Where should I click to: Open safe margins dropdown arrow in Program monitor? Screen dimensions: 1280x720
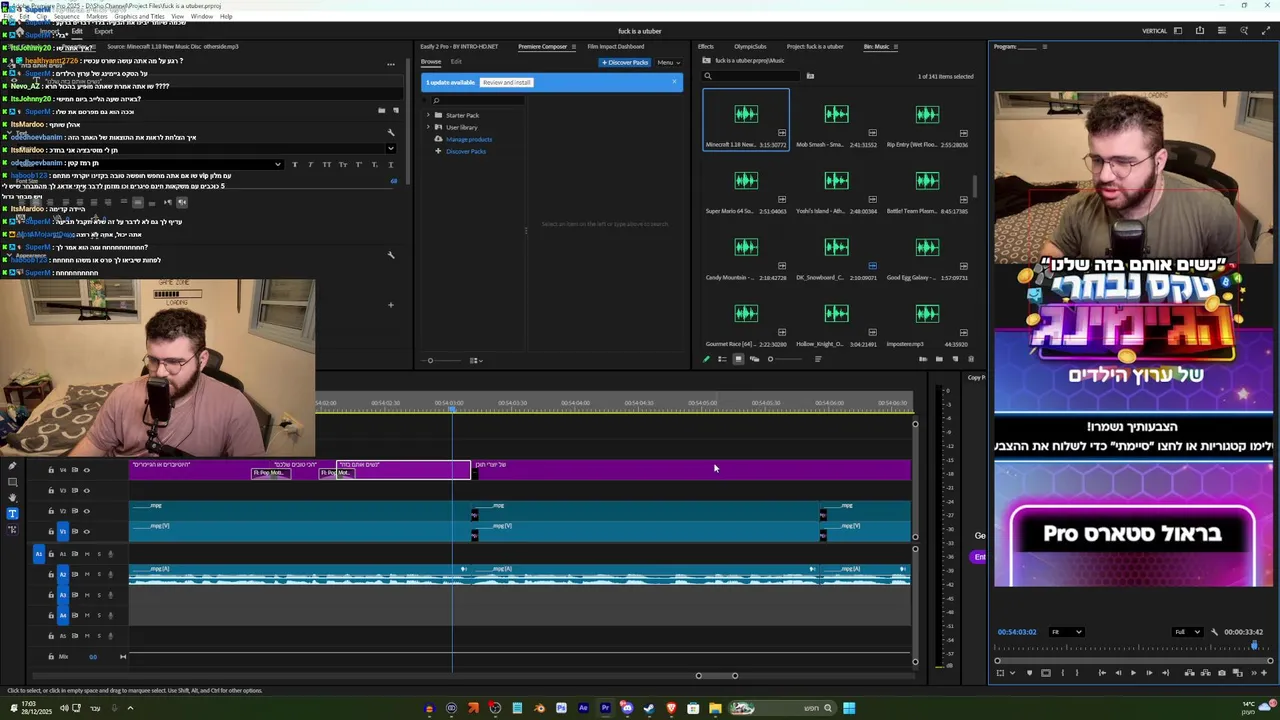point(1012,673)
